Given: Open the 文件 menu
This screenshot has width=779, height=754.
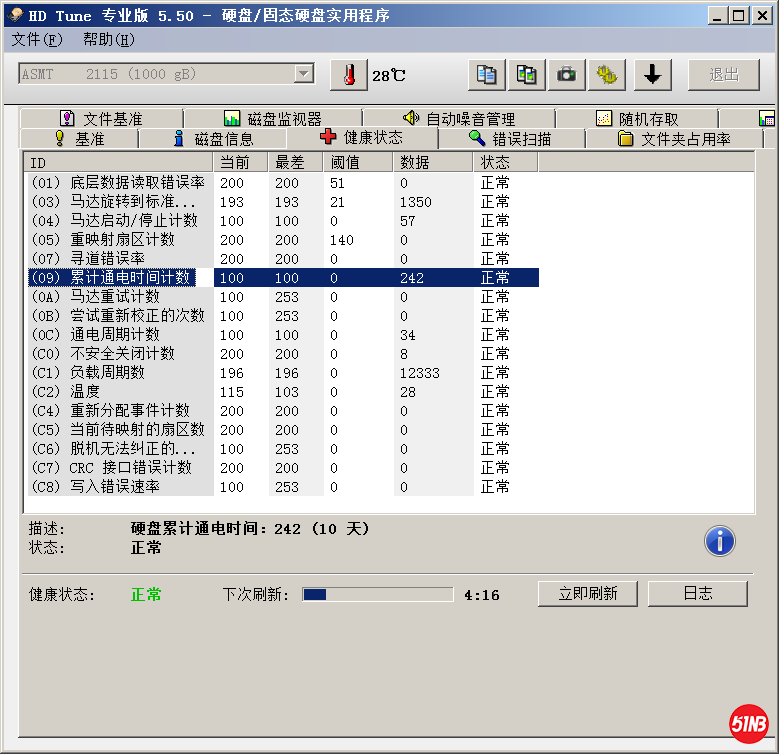Looking at the screenshot, I should 36,39.
